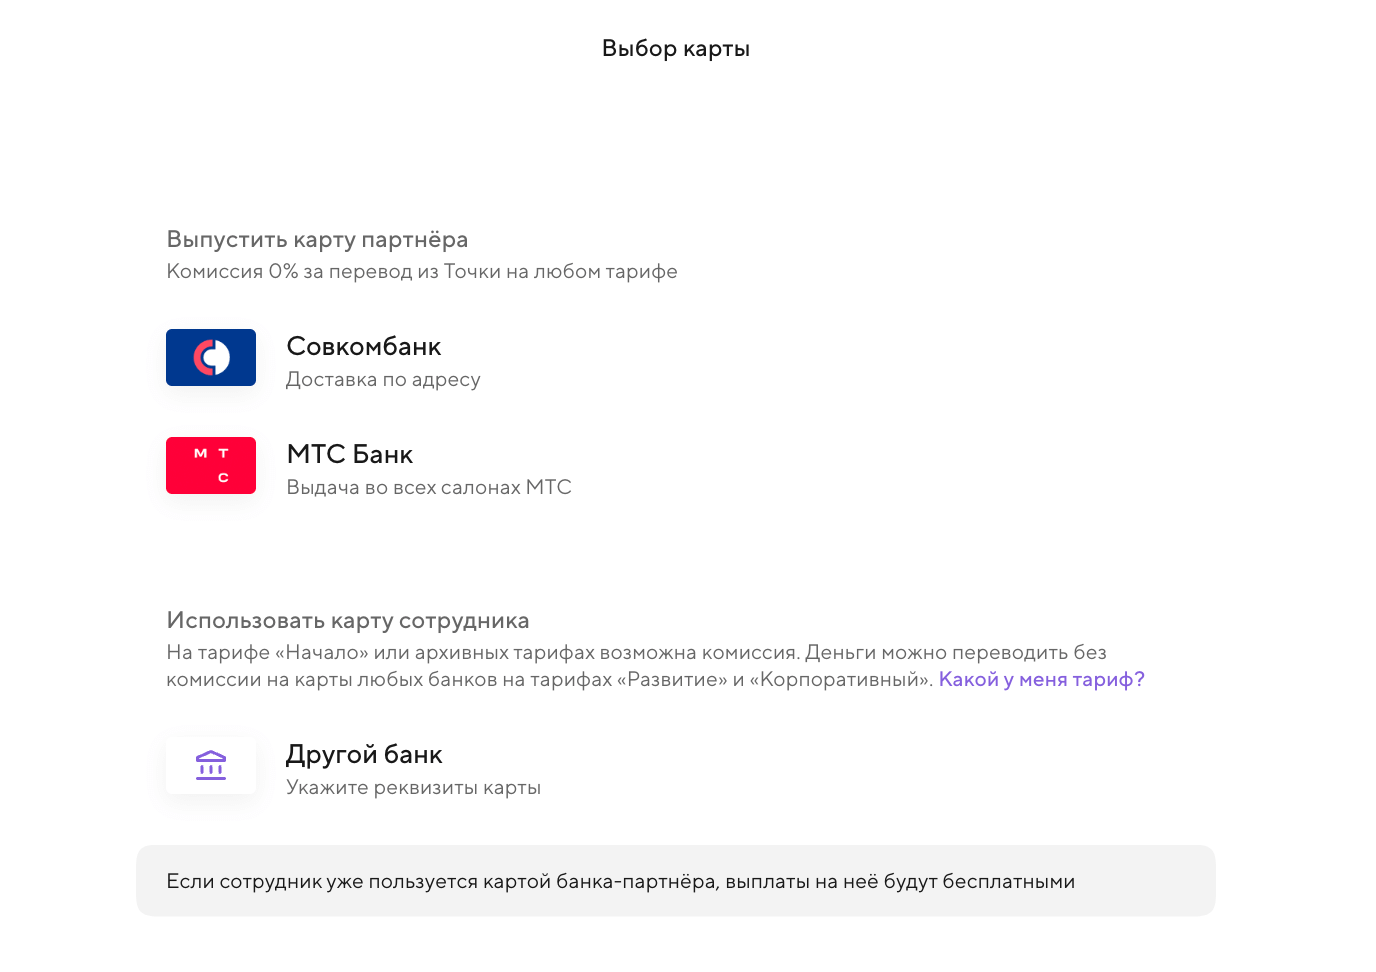1376x972 pixels.
Task: Click the purple bank building icon
Action: (x=211, y=766)
